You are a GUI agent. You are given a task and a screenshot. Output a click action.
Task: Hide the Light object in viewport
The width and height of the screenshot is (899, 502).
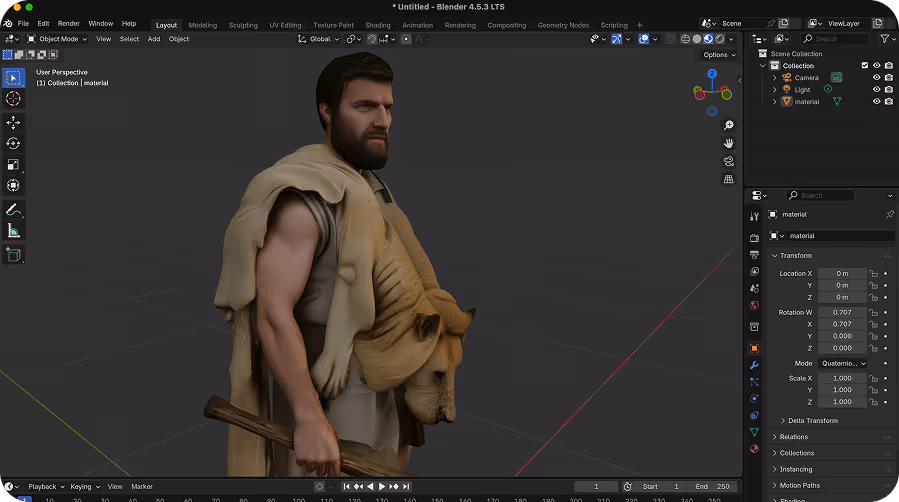(877, 89)
